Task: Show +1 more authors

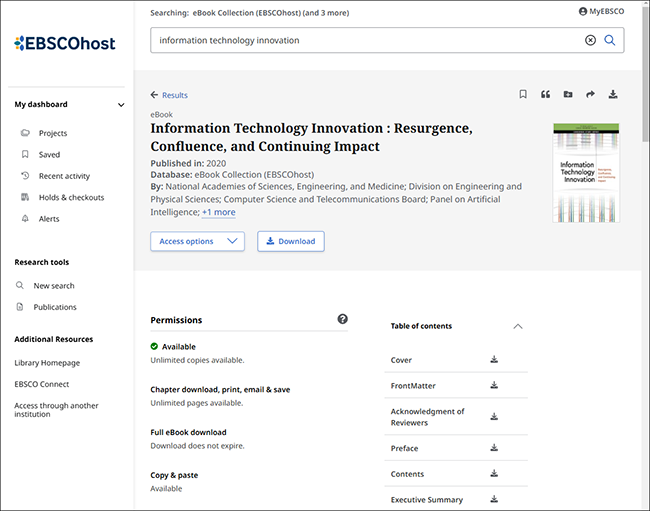Action: pos(218,212)
